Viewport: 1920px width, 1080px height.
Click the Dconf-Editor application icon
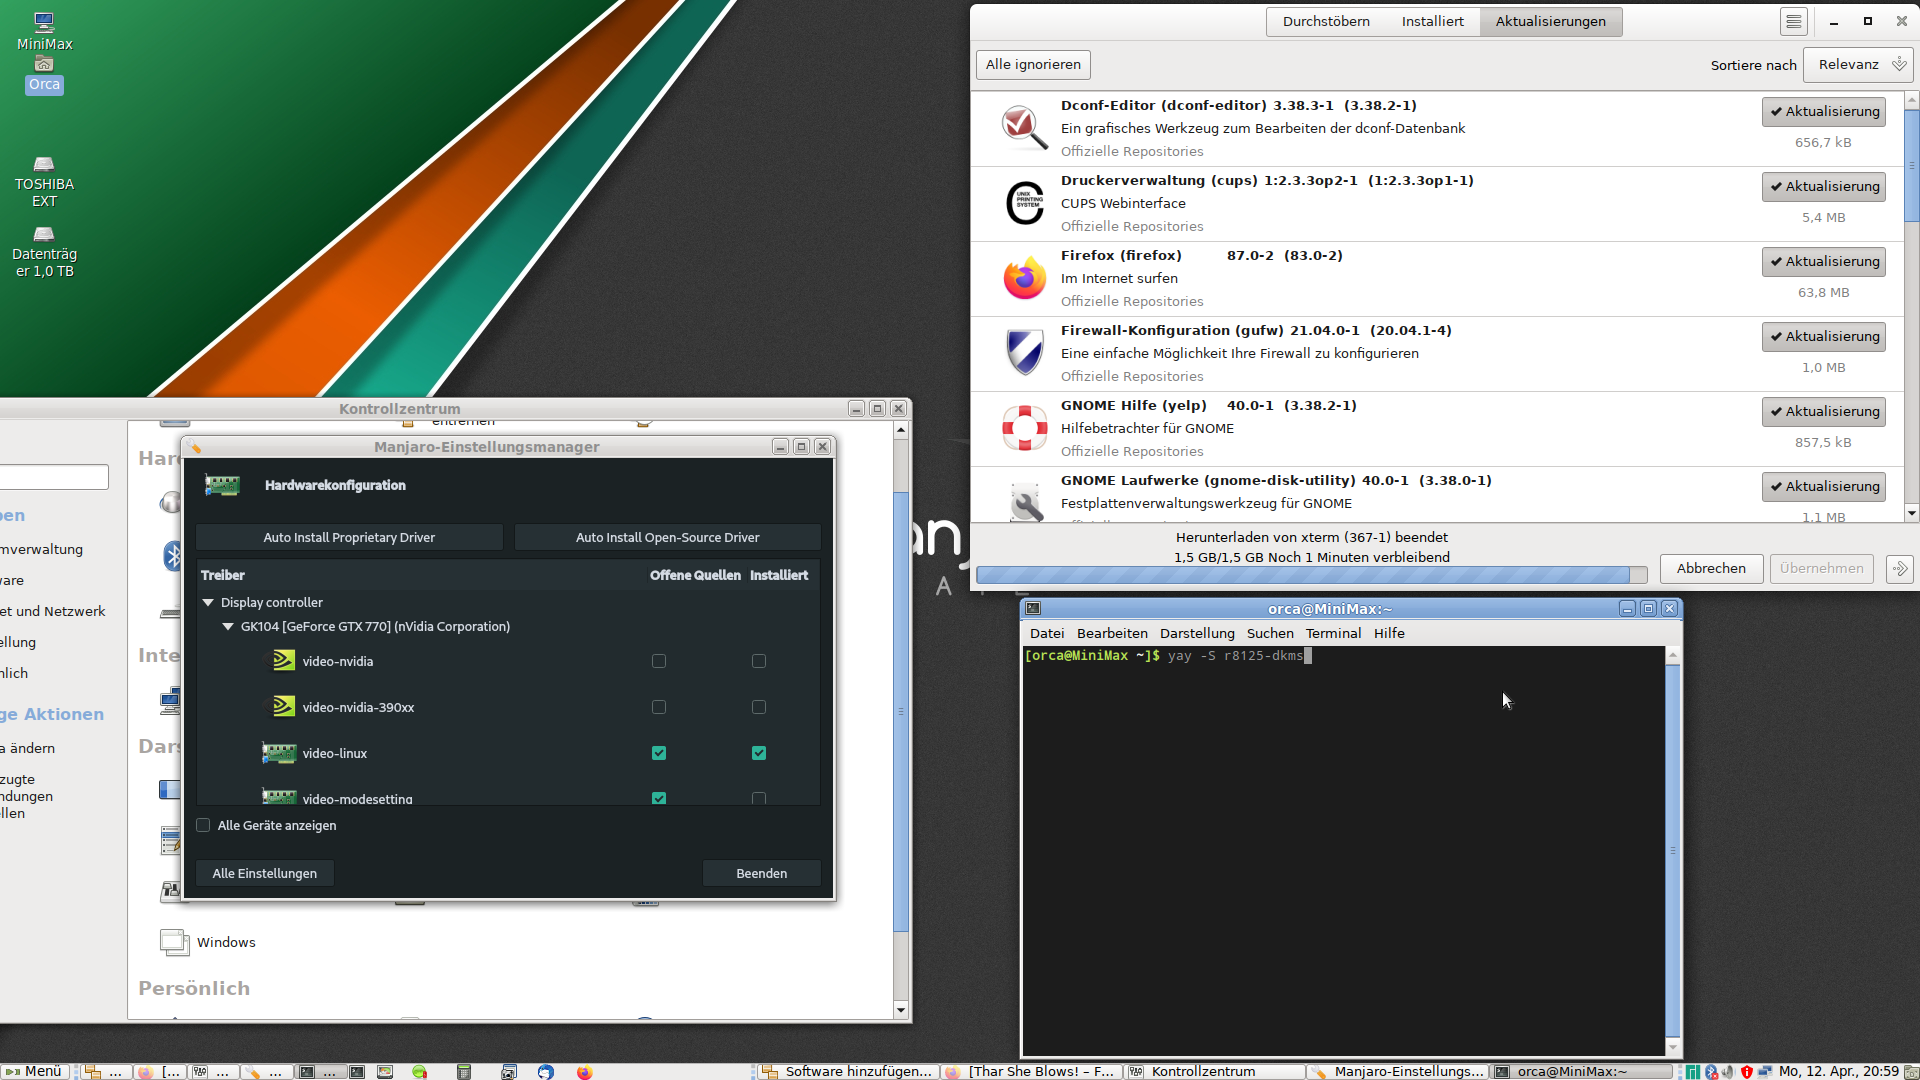(x=1024, y=129)
